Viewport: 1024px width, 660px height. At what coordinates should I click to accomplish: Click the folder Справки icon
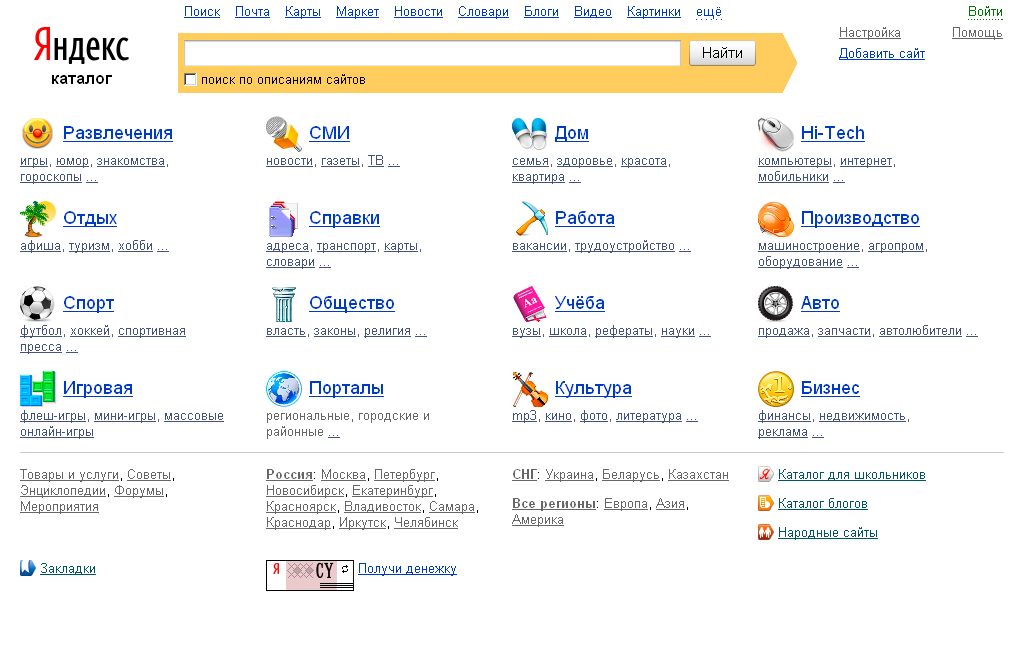point(283,218)
